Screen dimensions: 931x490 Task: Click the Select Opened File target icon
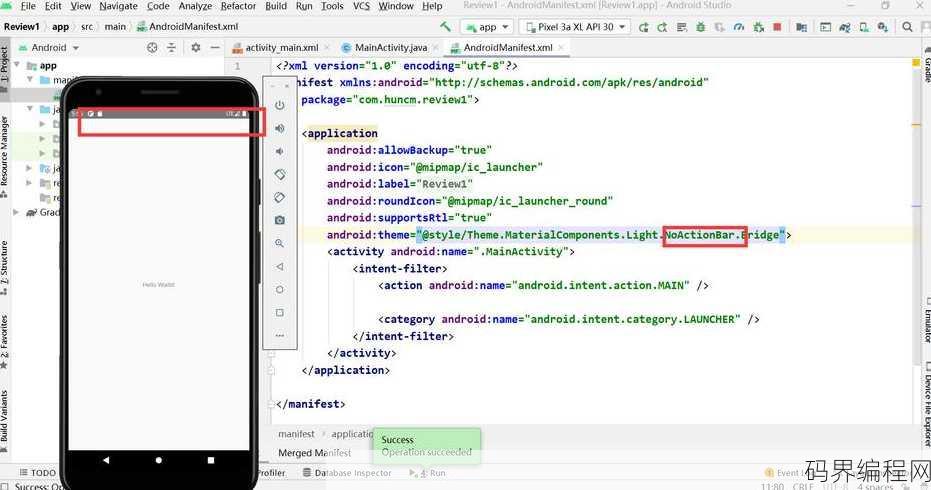[x=152, y=48]
